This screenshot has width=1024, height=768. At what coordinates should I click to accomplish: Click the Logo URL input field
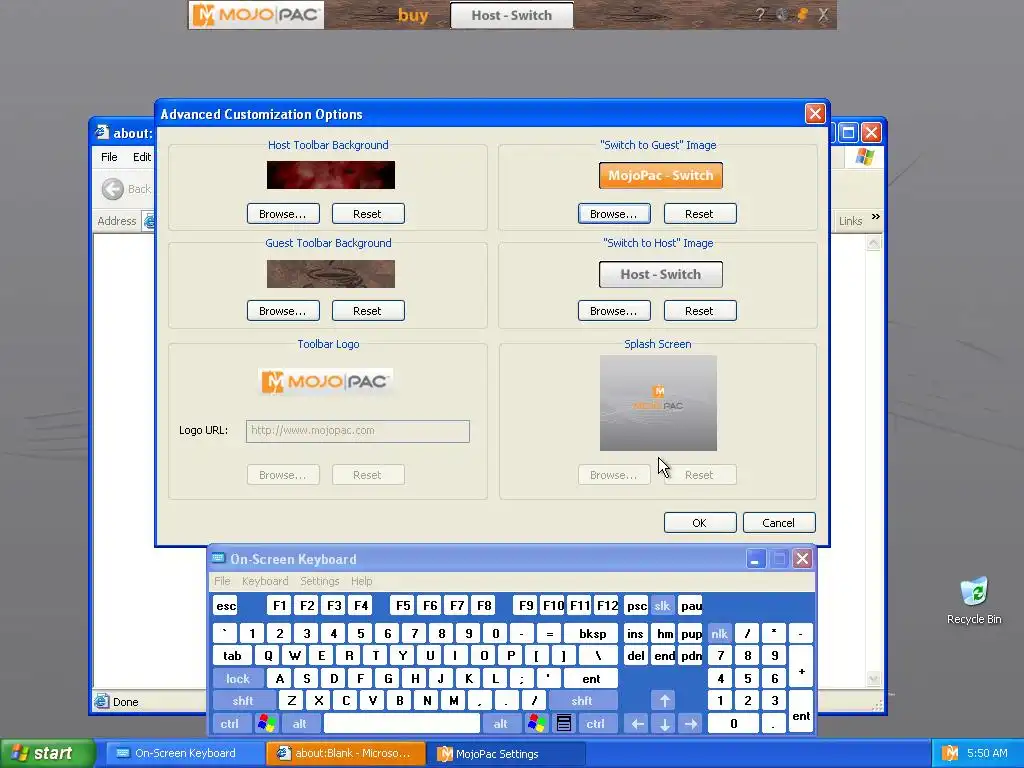point(358,431)
